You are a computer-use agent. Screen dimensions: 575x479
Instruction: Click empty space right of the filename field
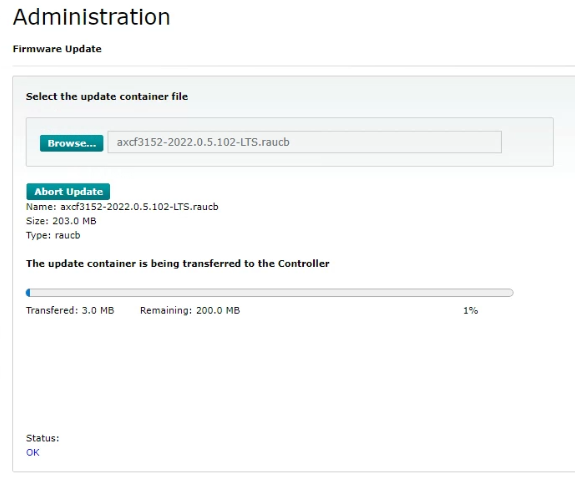(527, 142)
